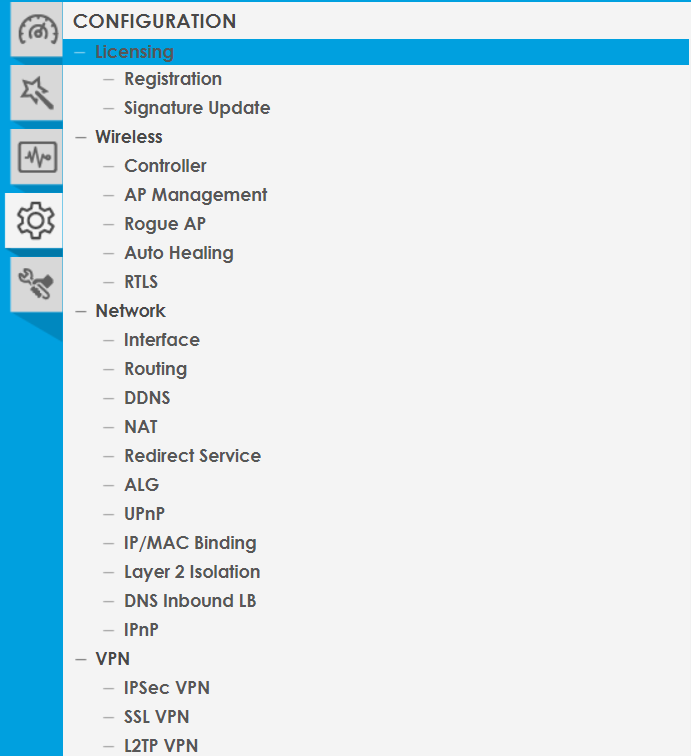Collapse the Wireless section dash
The height and width of the screenshot is (756, 691).
click(x=81, y=137)
